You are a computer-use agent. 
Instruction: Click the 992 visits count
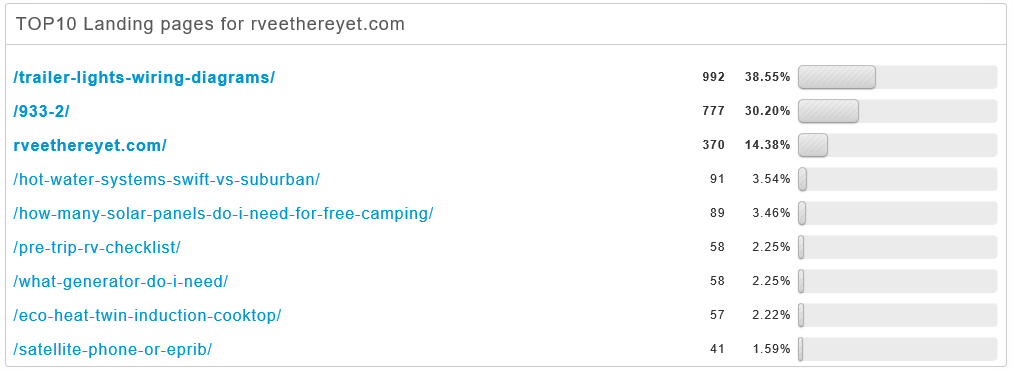point(714,77)
